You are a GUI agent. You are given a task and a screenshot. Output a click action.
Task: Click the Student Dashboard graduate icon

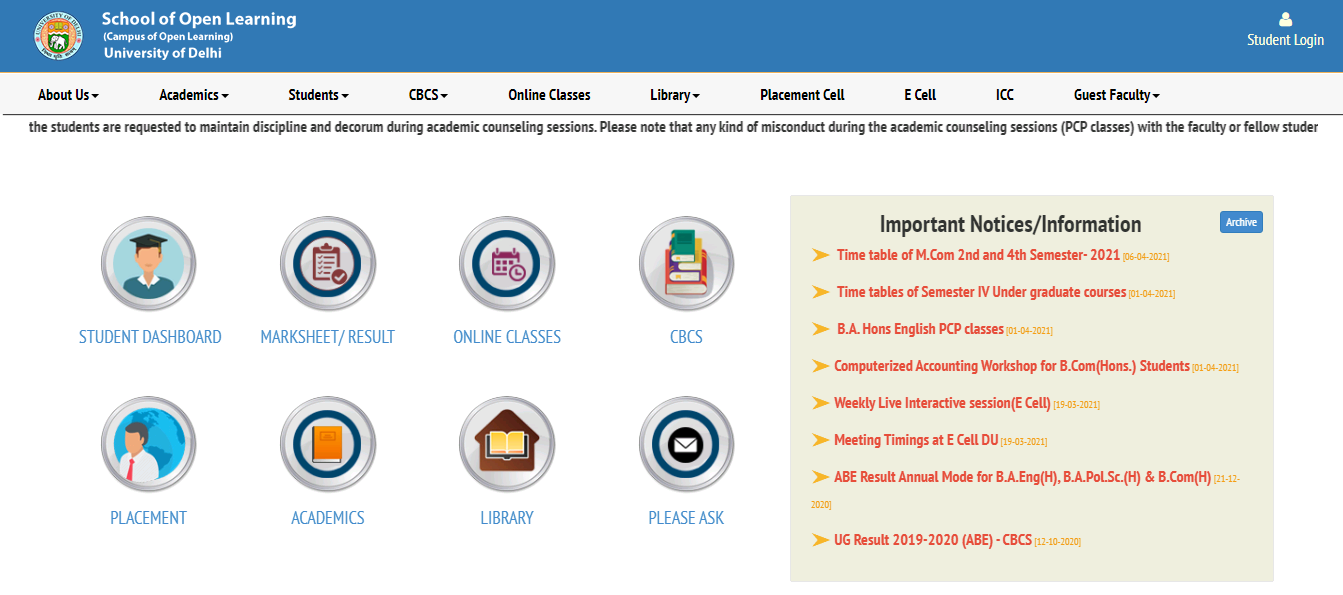point(149,264)
